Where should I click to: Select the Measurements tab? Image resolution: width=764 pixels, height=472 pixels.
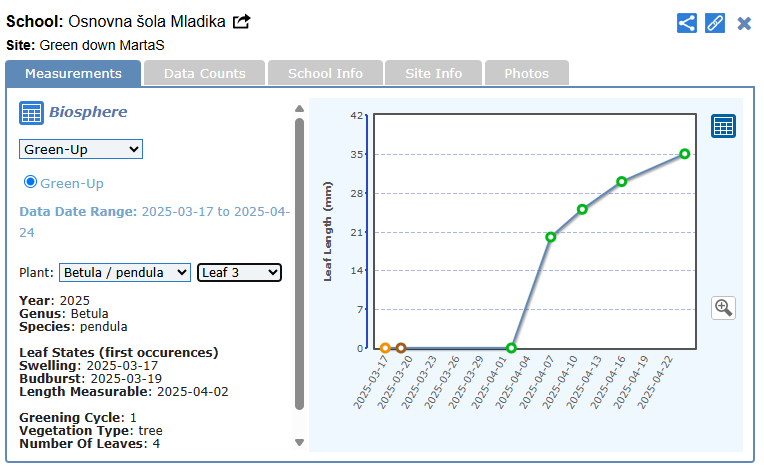[x=73, y=73]
